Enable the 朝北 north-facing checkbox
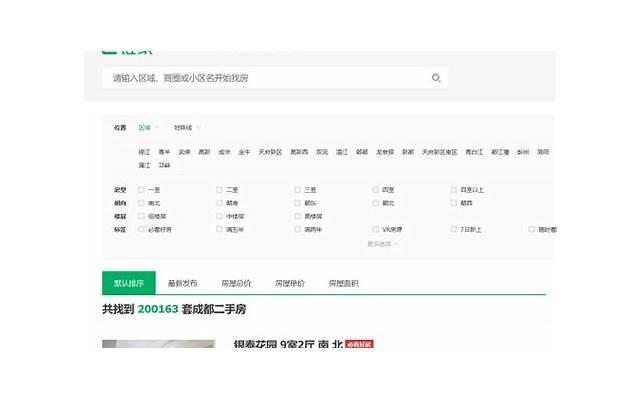 click(376, 203)
